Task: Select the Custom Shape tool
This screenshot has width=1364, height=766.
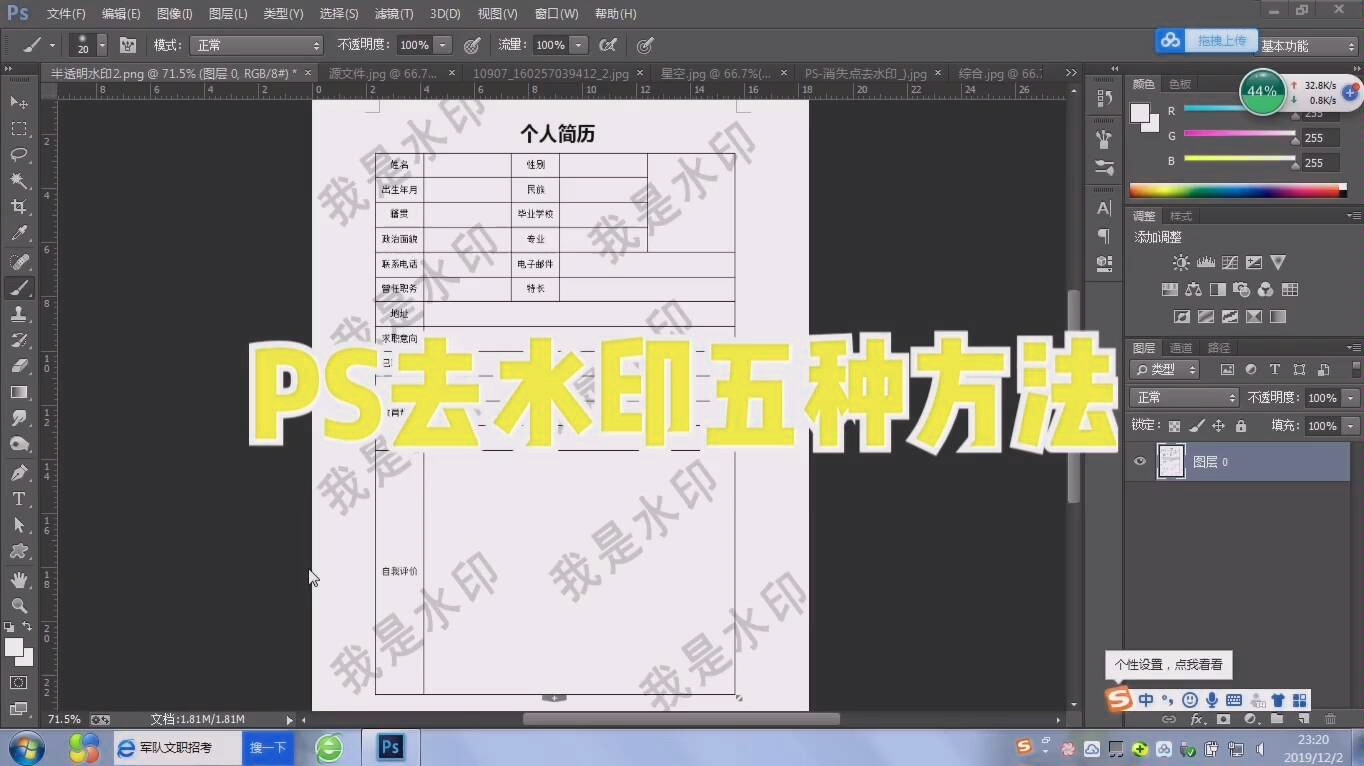Action: pos(19,550)
